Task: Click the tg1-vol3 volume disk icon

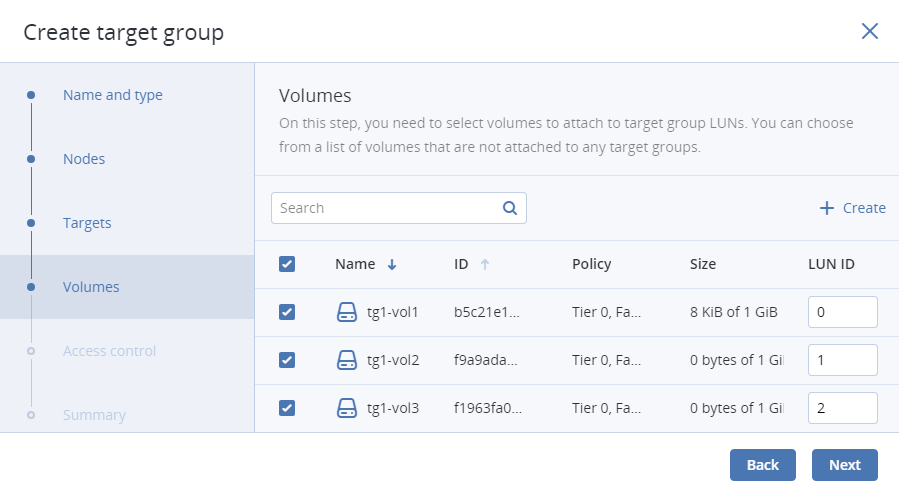Action: [x=346, y=408]
